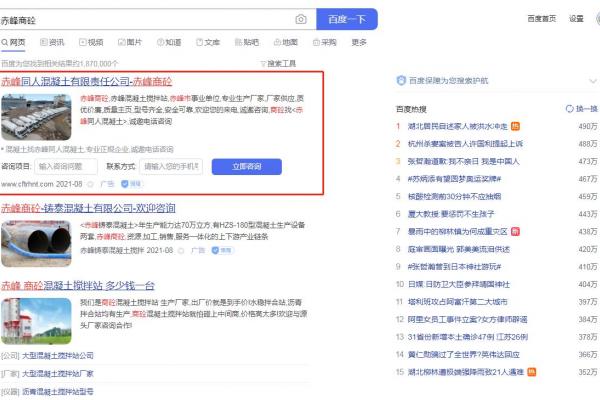This screenshot has height=400, width=600.
Task: Open hot search 日媒 日防卫大臣参拜靖国神社
Action: [x=459, y=284]
